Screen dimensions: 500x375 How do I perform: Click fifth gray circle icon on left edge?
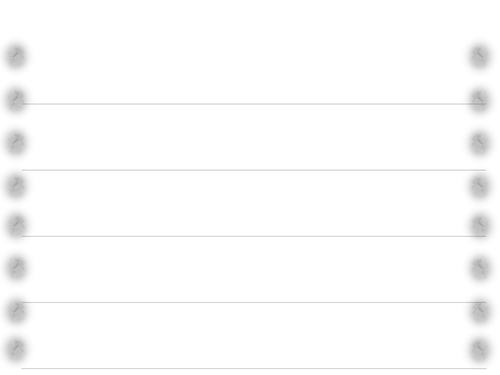point(16,226)
